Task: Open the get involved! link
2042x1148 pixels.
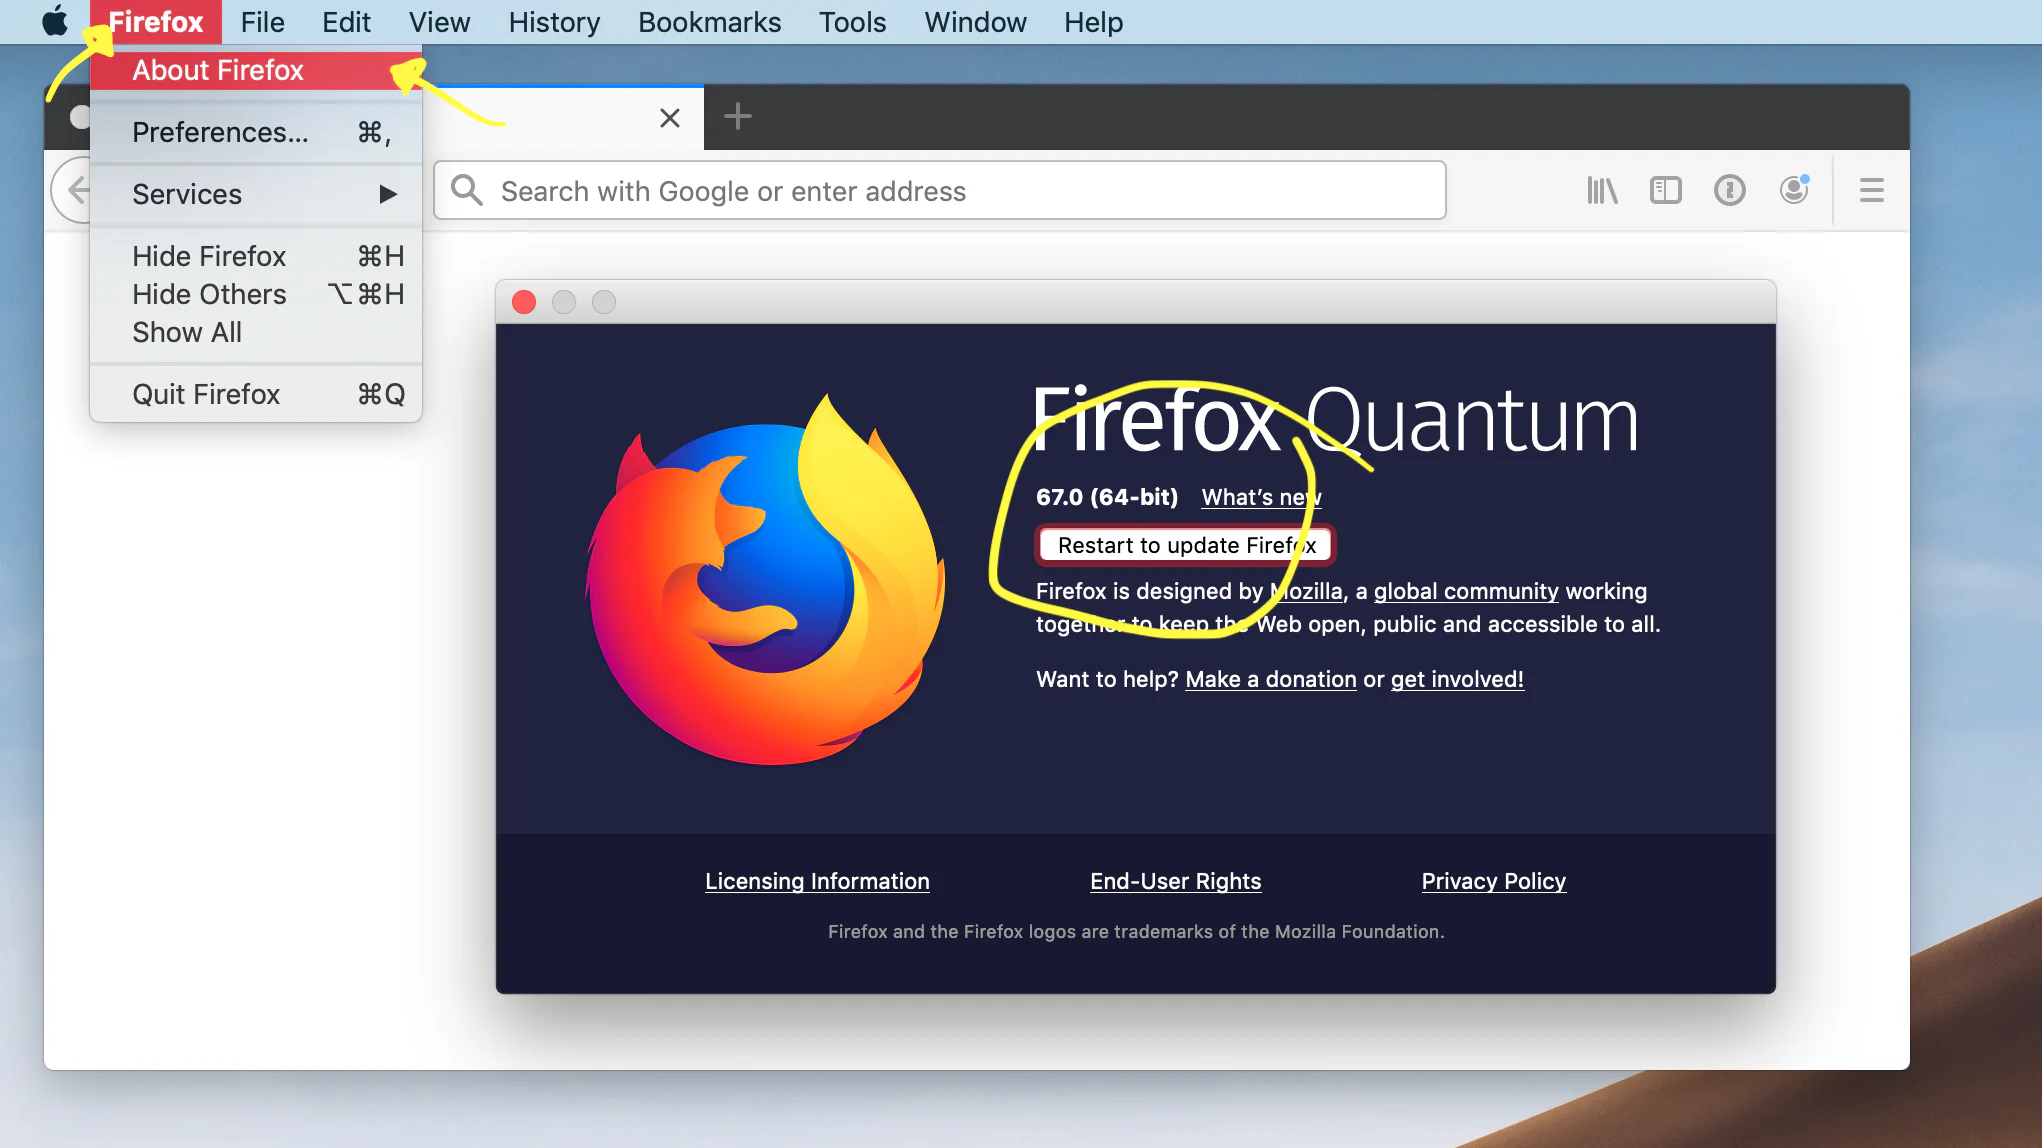Action: click(x=1457, y=679)
